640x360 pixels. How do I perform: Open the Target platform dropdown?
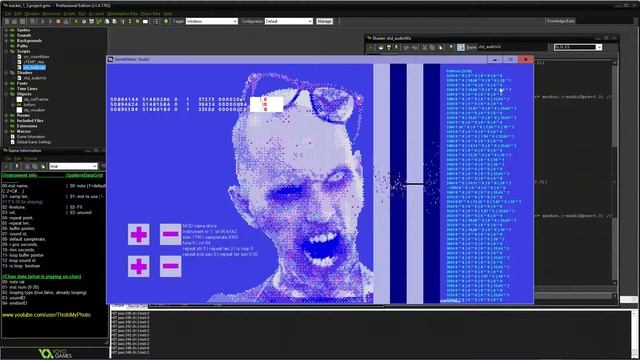click(x=211, y=21)
